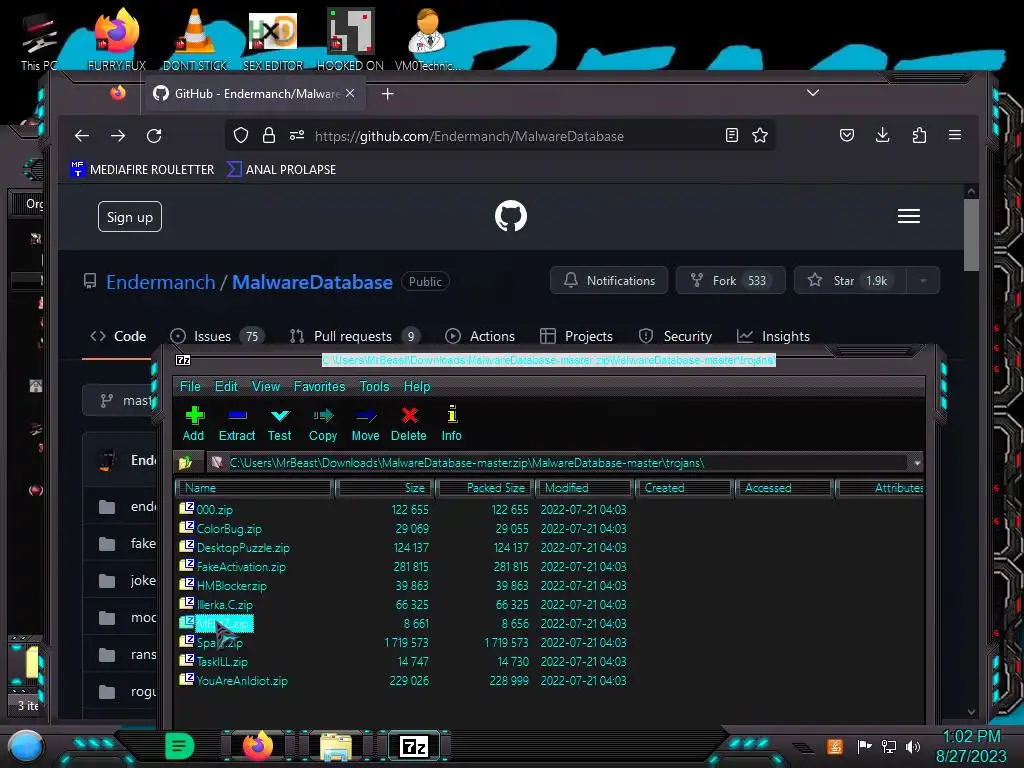Reload the GitHub page in Firefox
The height and width of the screenshot is (768, 1024).
pos(154,136)
